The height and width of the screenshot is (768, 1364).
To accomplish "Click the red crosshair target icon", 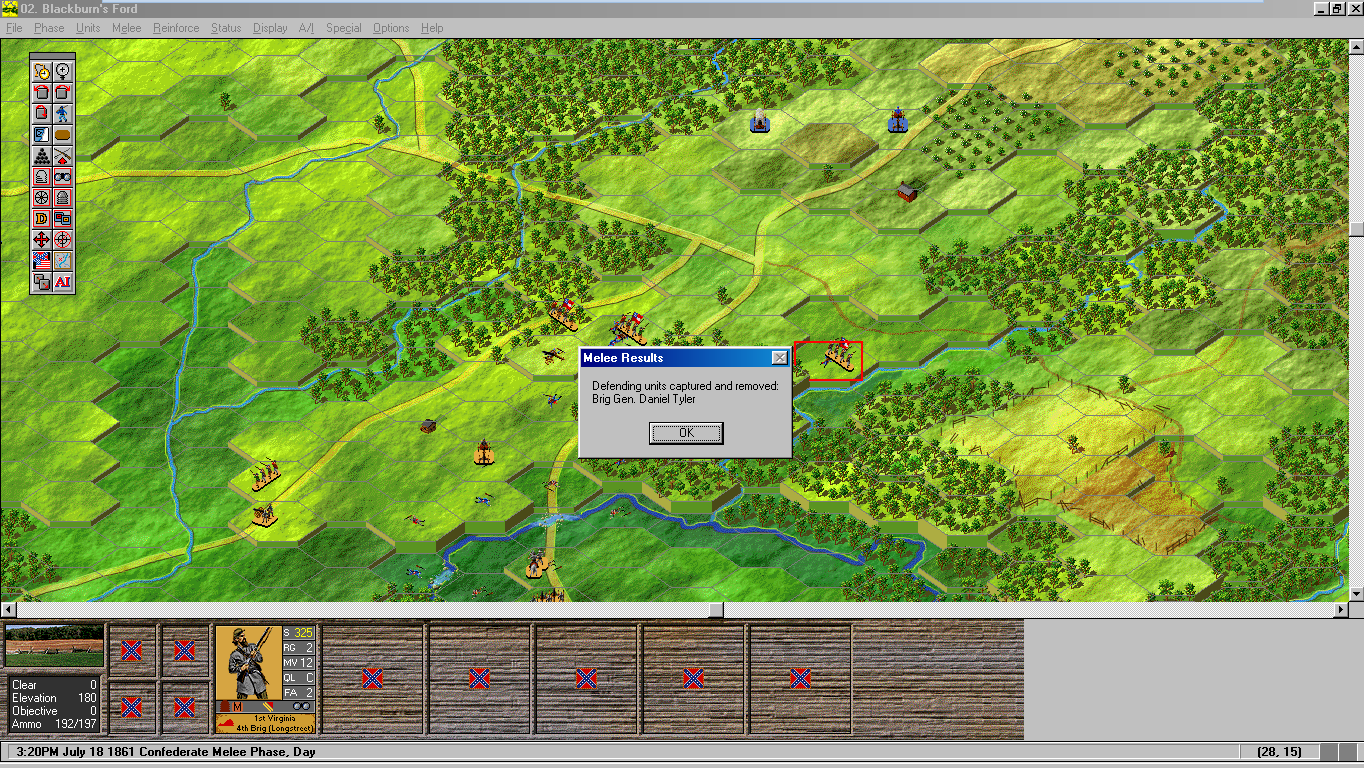I will [62, 239].
